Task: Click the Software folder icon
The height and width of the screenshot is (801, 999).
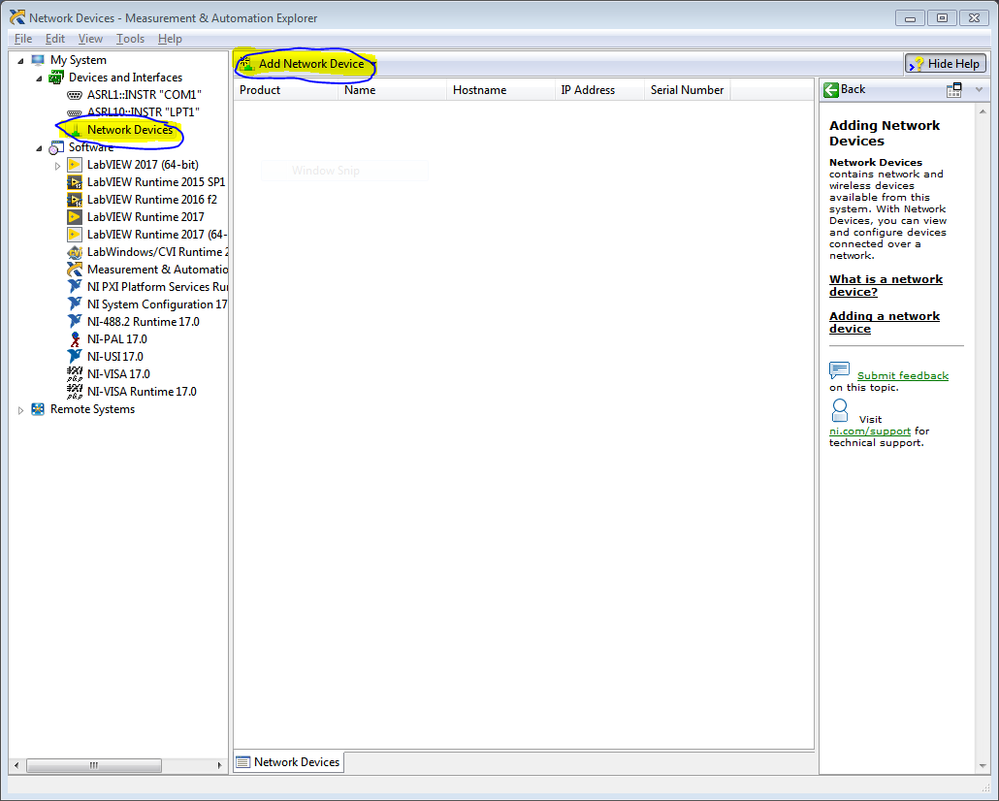Action: (57, 147)
